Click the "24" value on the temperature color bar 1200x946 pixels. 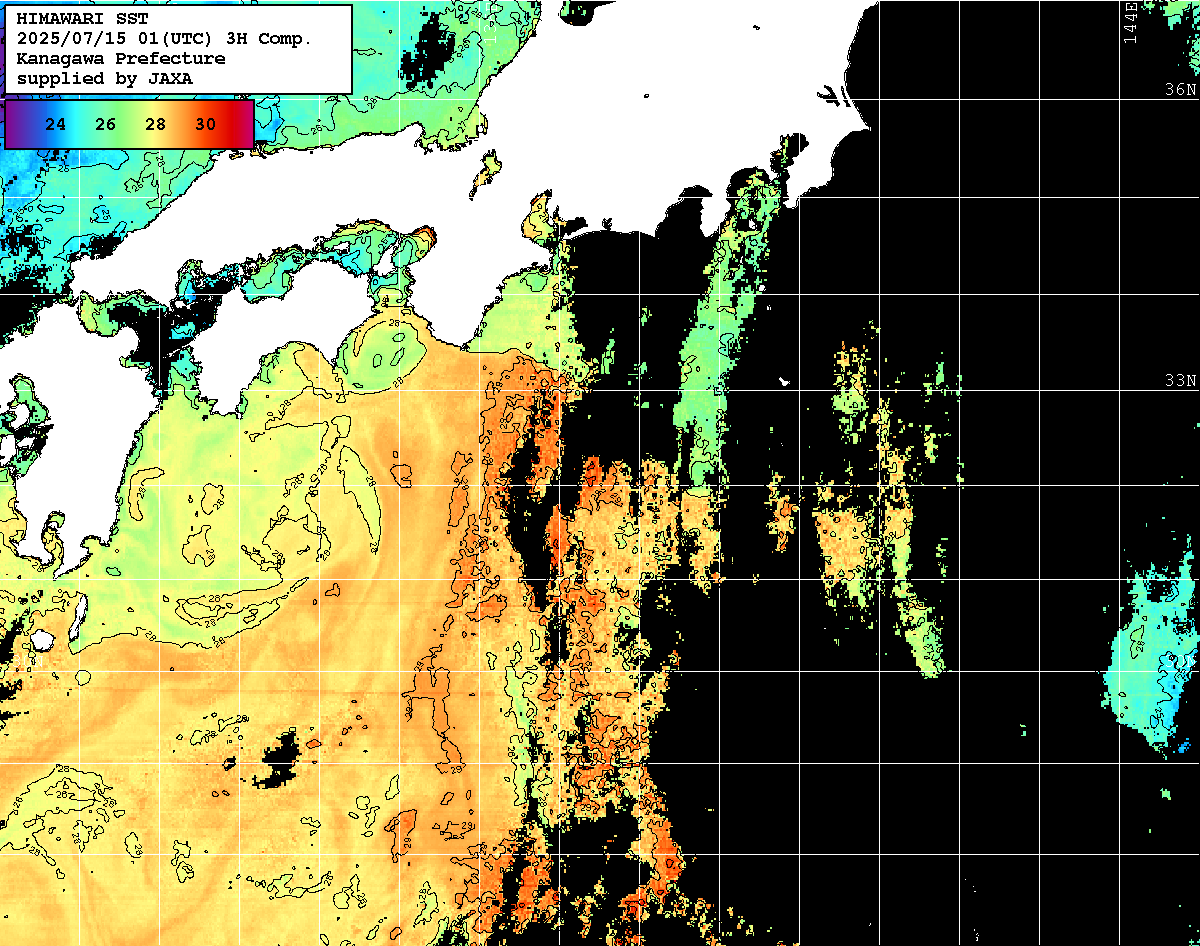(x=57, y=125)
